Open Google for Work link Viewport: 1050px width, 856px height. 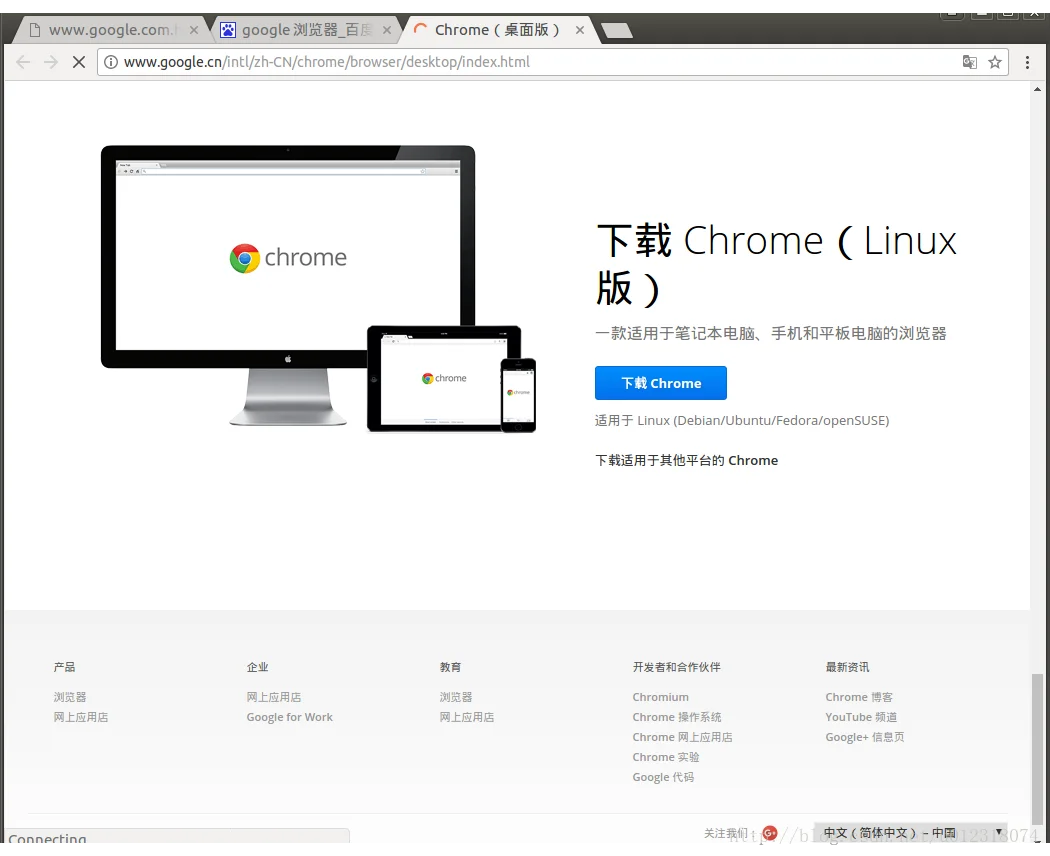(x=289, y=717)
